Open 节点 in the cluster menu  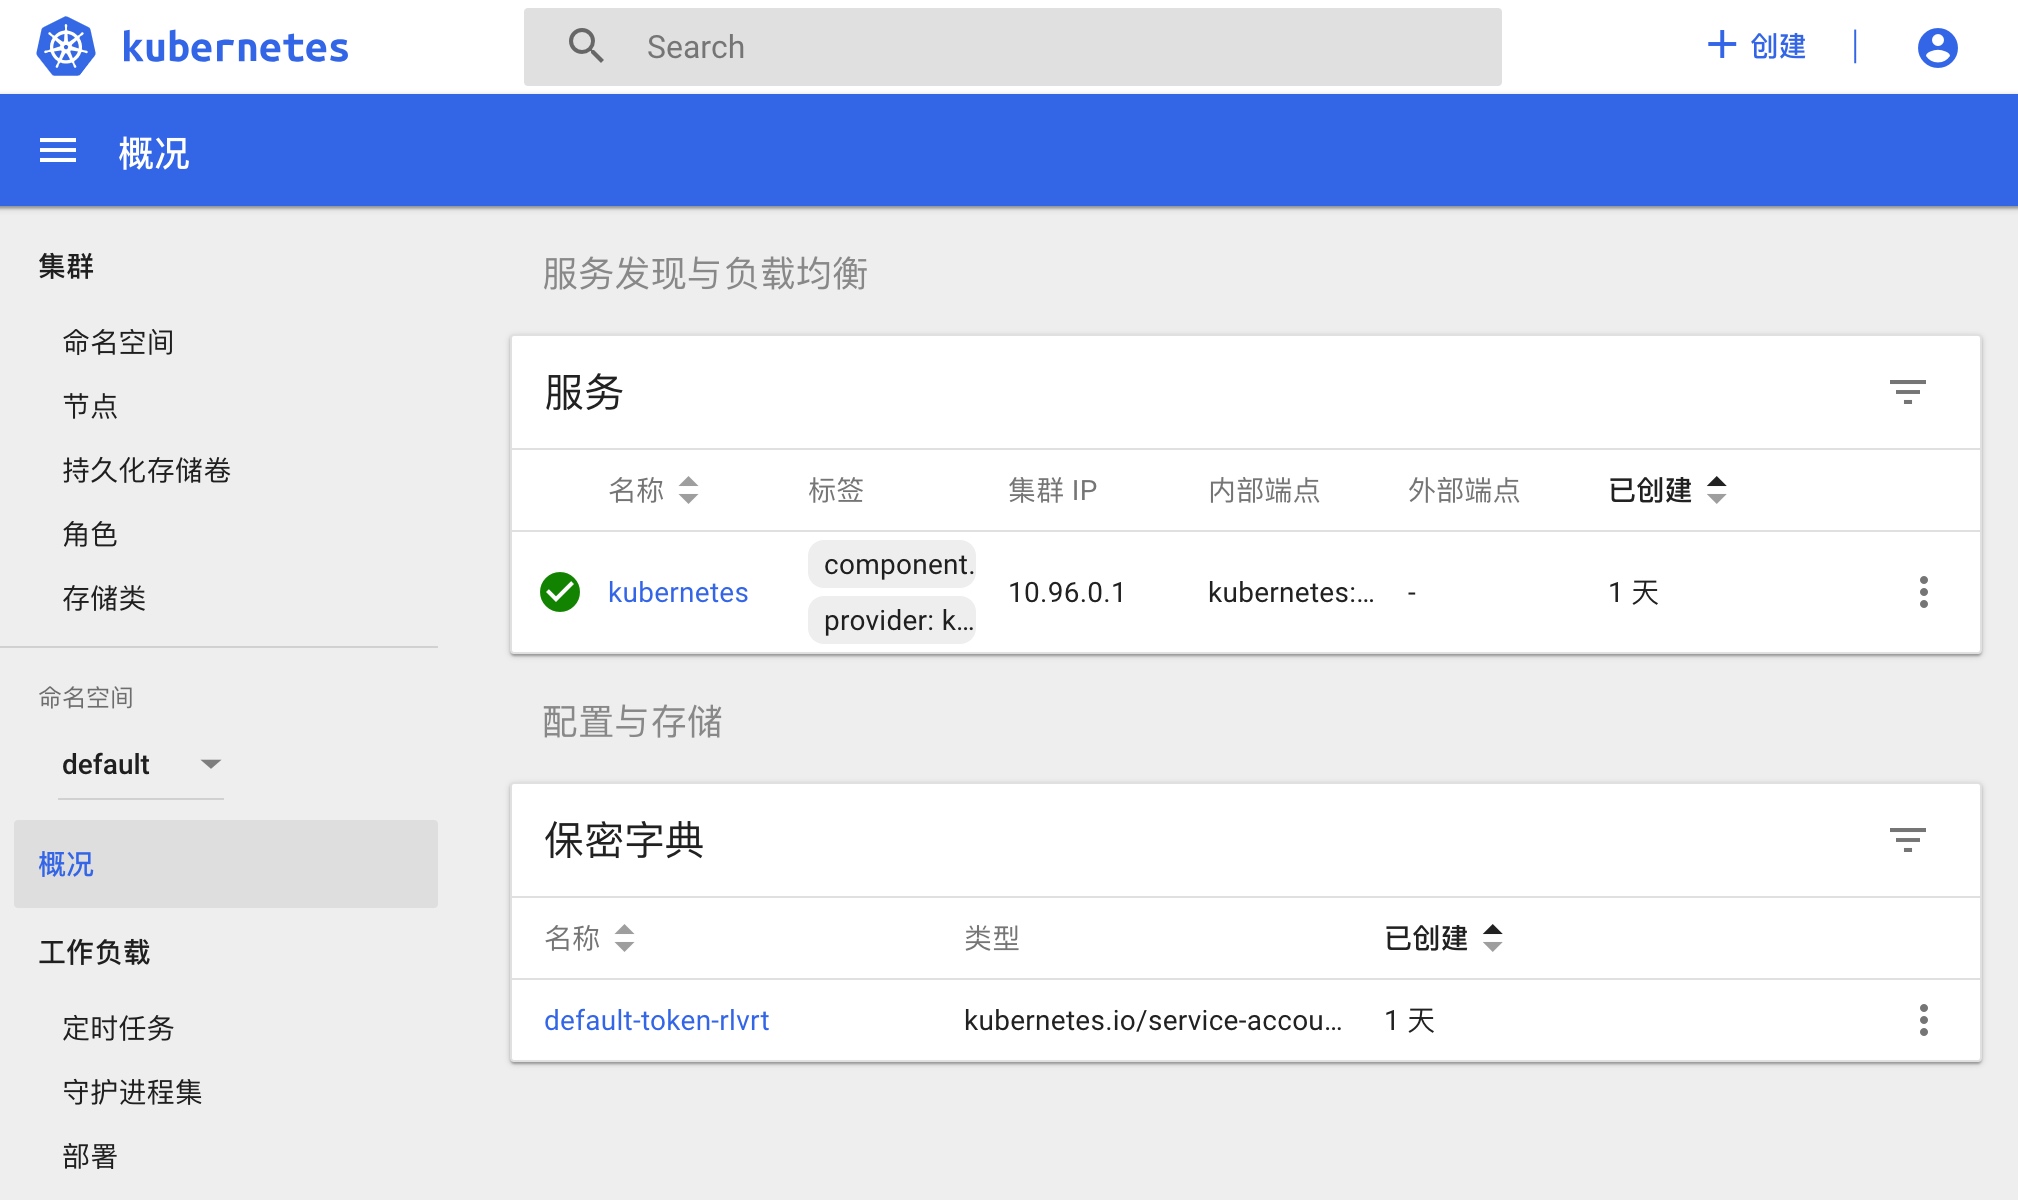(90, 406)
